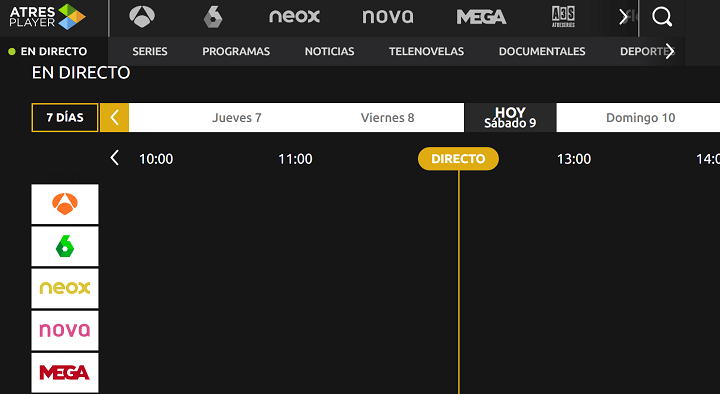Image resolution: width=720 pixels, height=394 pixels.
Task: Select the Jueves 7 day tab
Action: [236, 118]
